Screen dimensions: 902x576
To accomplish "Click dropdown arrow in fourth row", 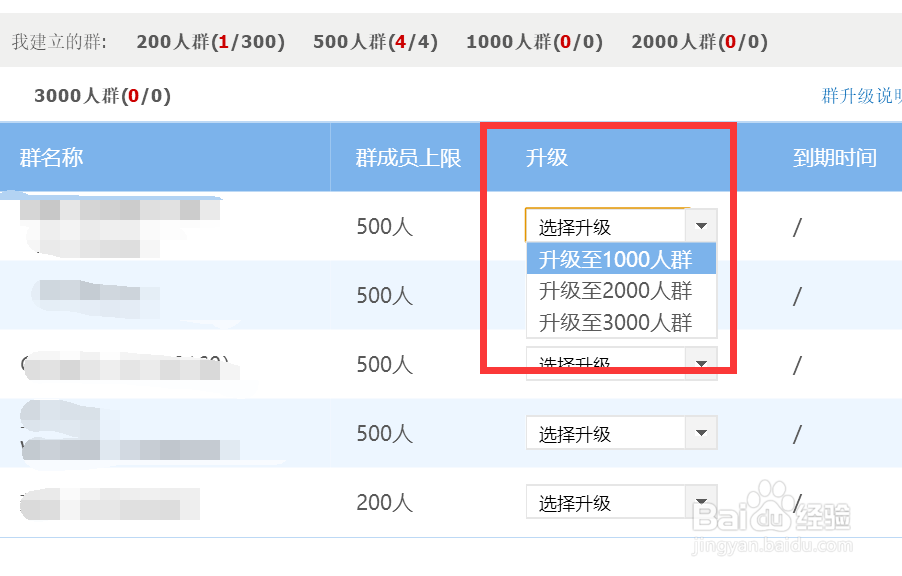I will (x=702, y=434).
